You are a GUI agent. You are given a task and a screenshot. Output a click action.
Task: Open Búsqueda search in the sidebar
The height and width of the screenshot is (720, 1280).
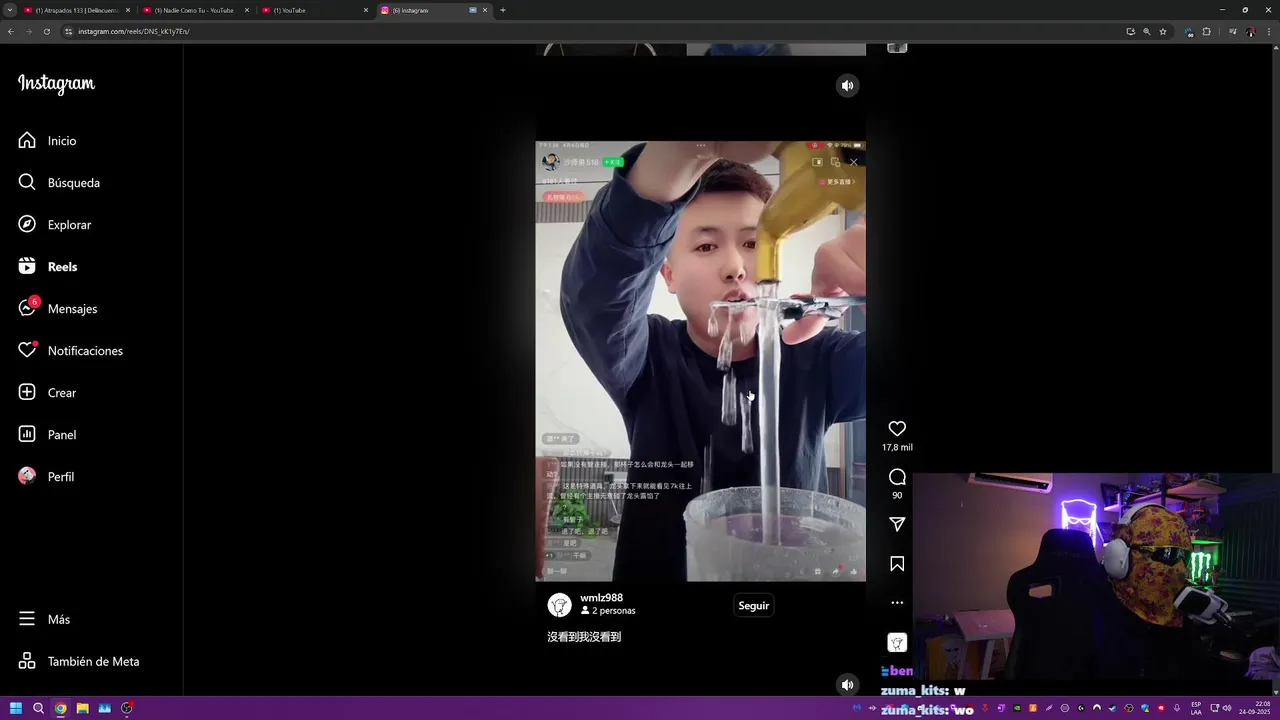coord(59,183)
